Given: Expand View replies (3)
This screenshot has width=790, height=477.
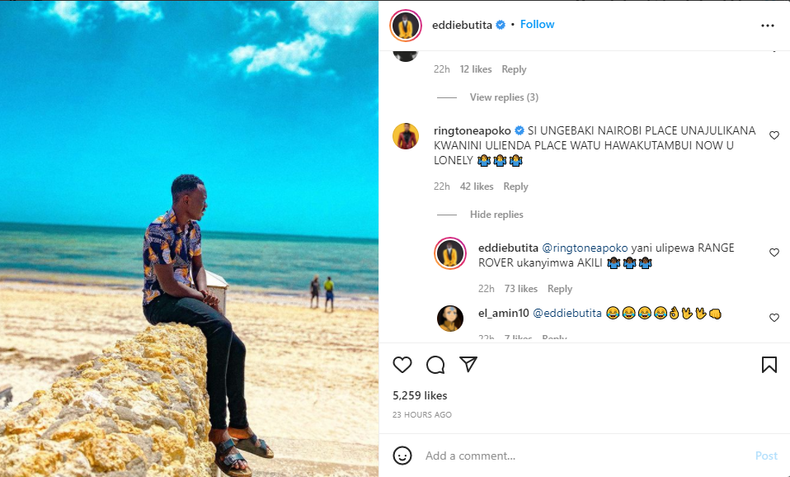Looking at the screenshot, I should click(x=504, y=97).
